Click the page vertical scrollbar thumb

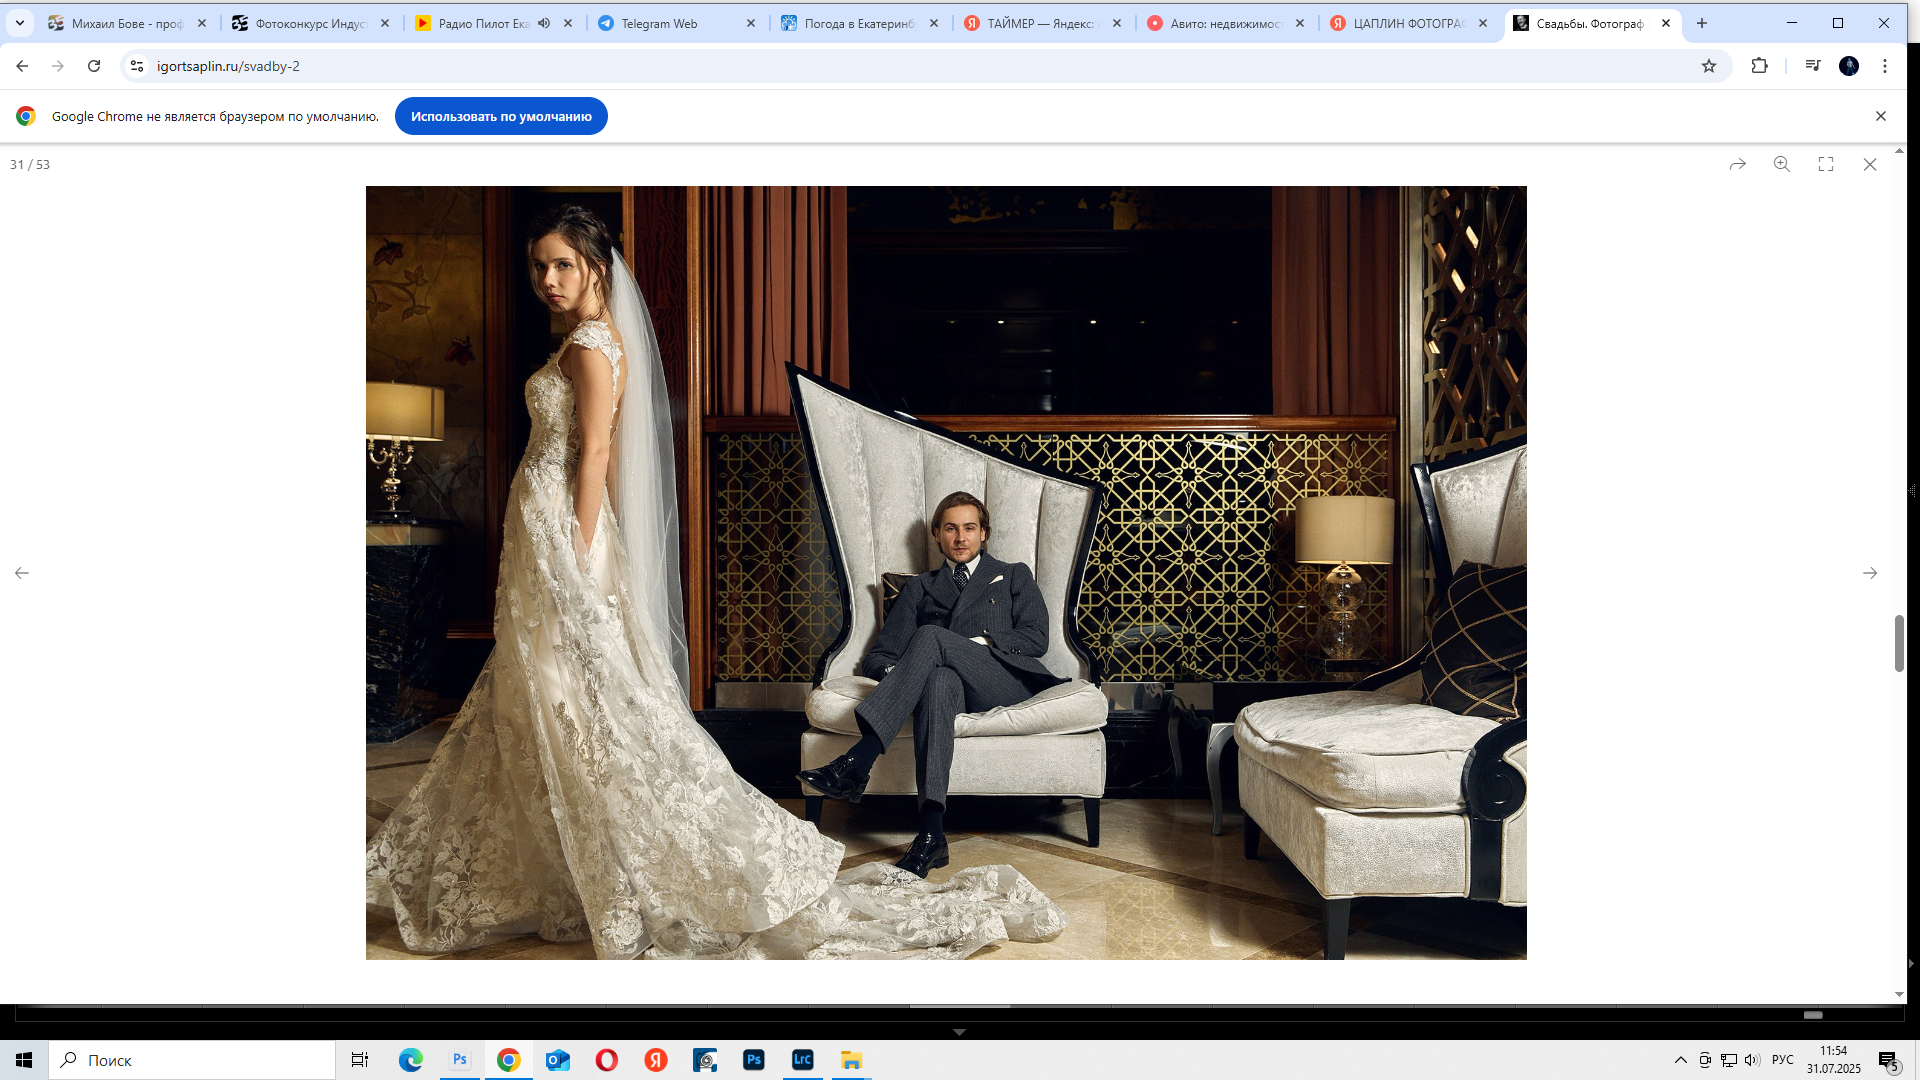pos(1898,643)
